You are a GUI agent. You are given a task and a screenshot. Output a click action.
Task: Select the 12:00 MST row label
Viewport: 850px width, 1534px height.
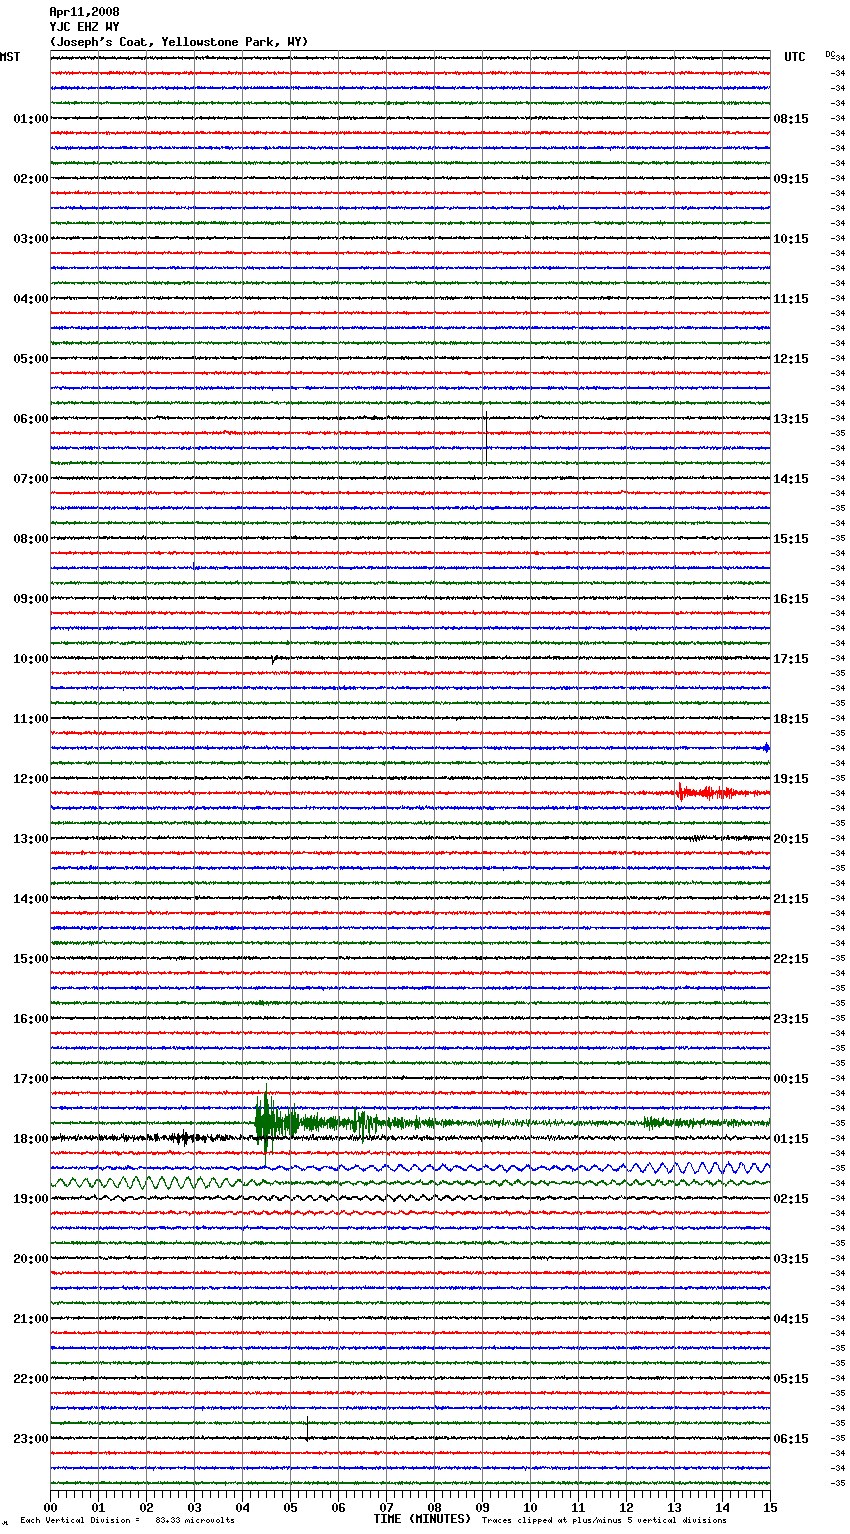click(31, 779)
